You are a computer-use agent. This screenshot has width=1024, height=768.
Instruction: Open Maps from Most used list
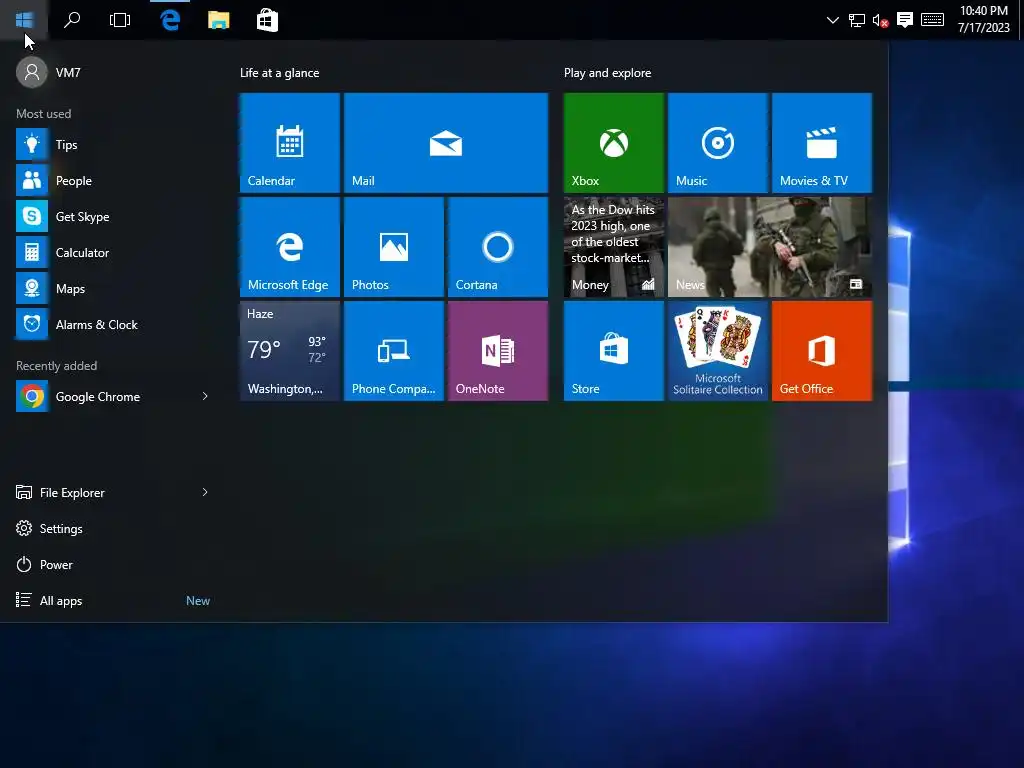tap(112, 288)
